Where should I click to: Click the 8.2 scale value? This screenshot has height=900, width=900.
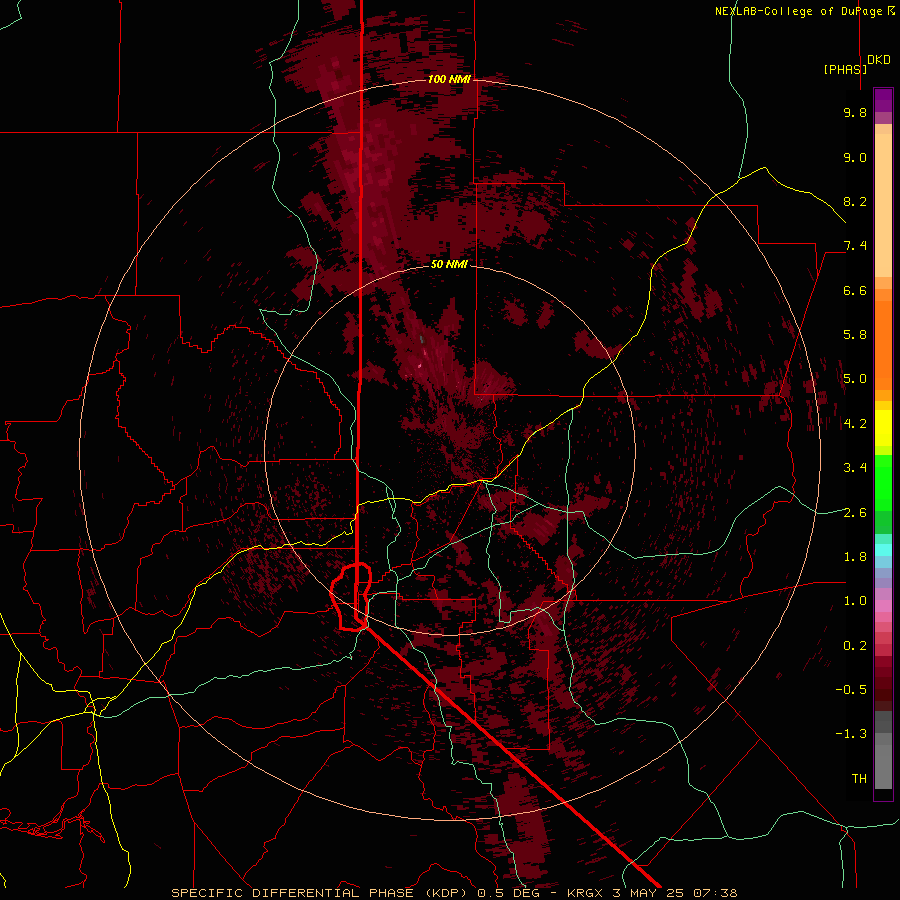855,201
